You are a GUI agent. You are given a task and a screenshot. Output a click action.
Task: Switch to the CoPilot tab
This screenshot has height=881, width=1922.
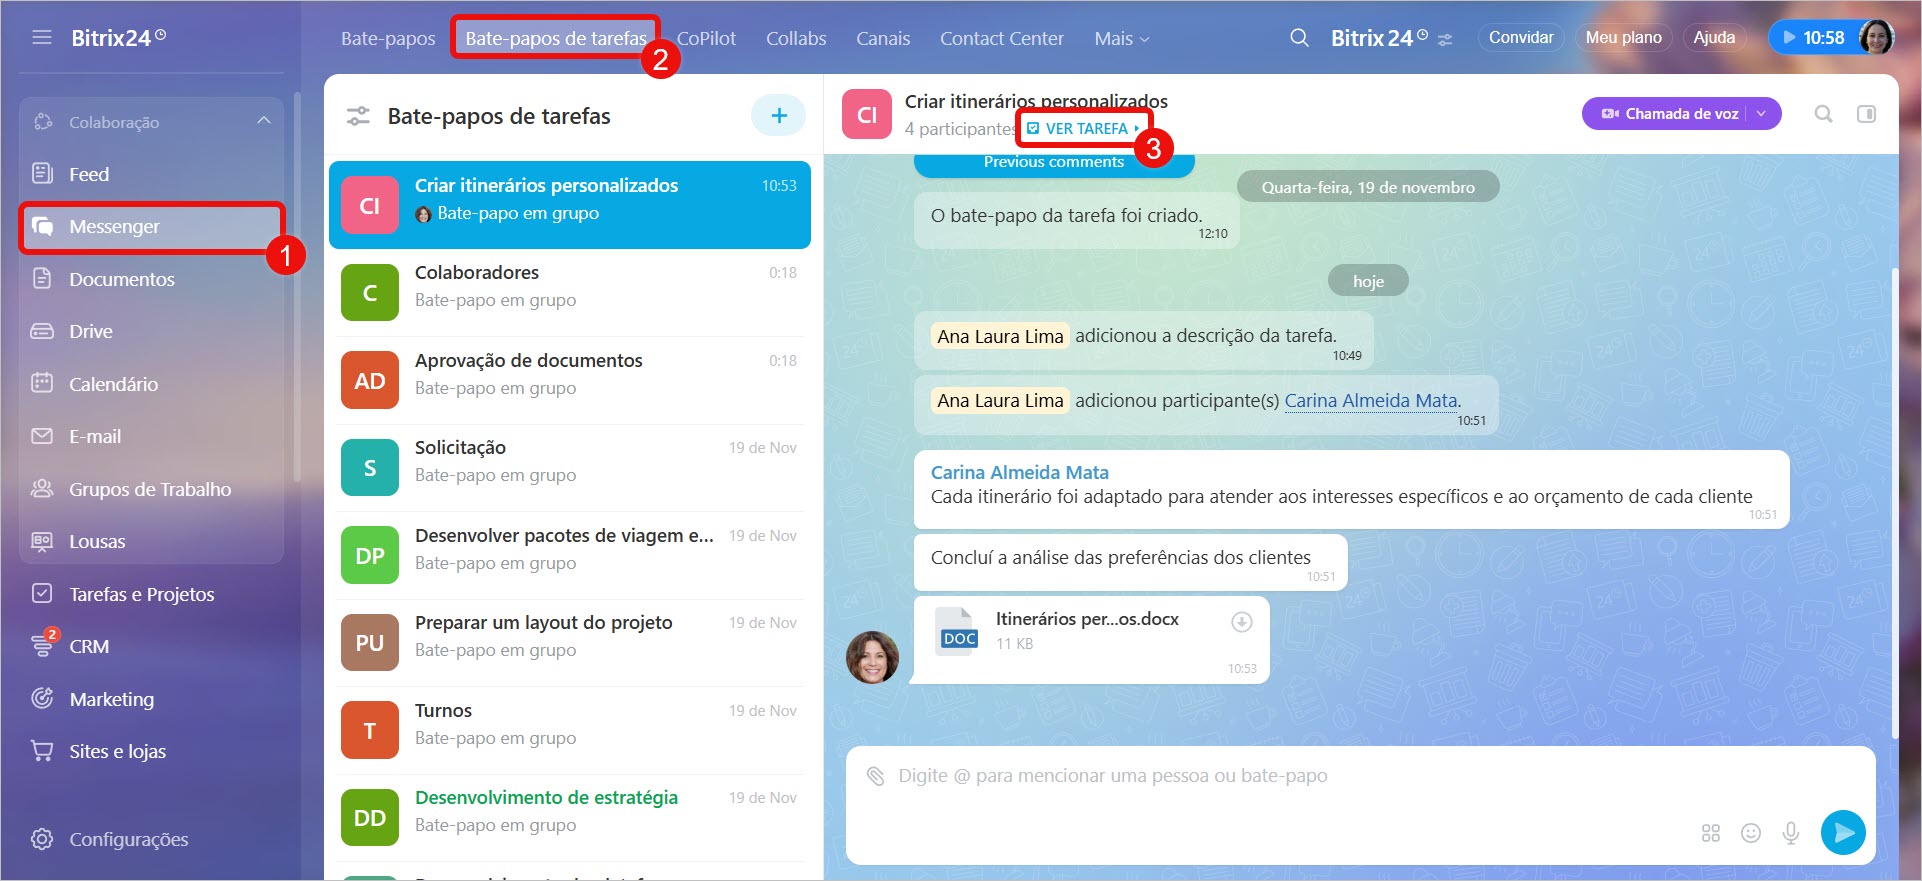706,39
